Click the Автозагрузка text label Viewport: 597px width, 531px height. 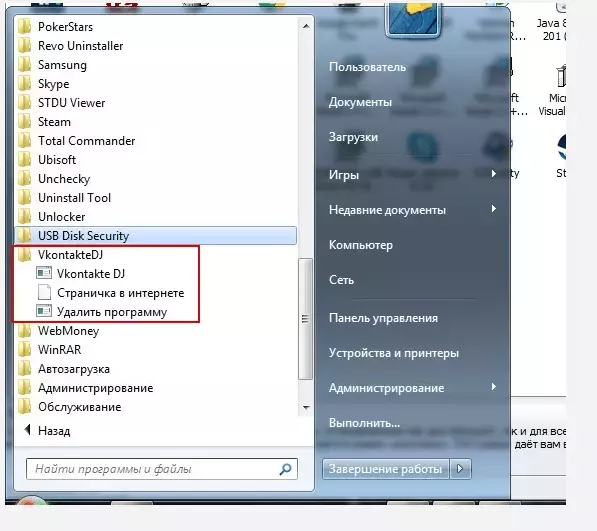74,369
